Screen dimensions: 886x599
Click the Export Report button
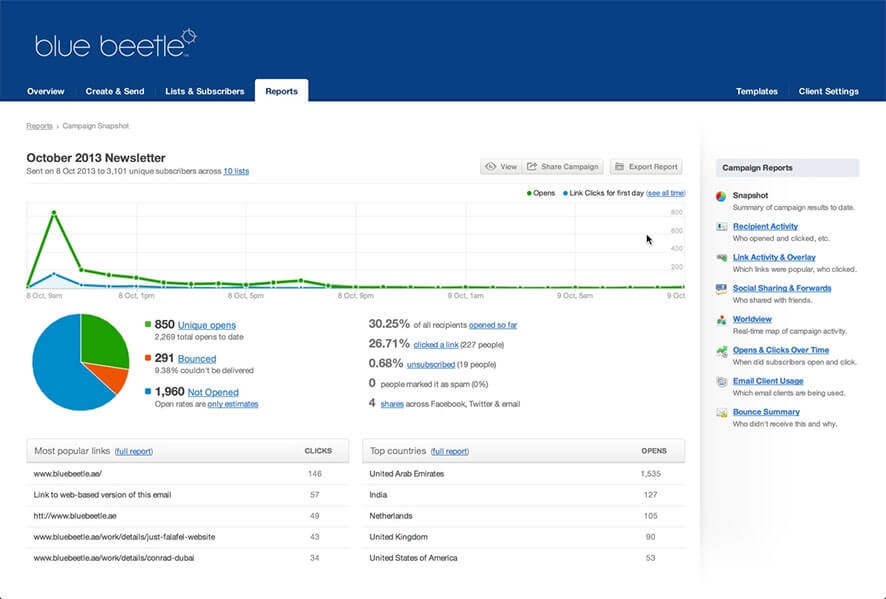click(646, 167)
